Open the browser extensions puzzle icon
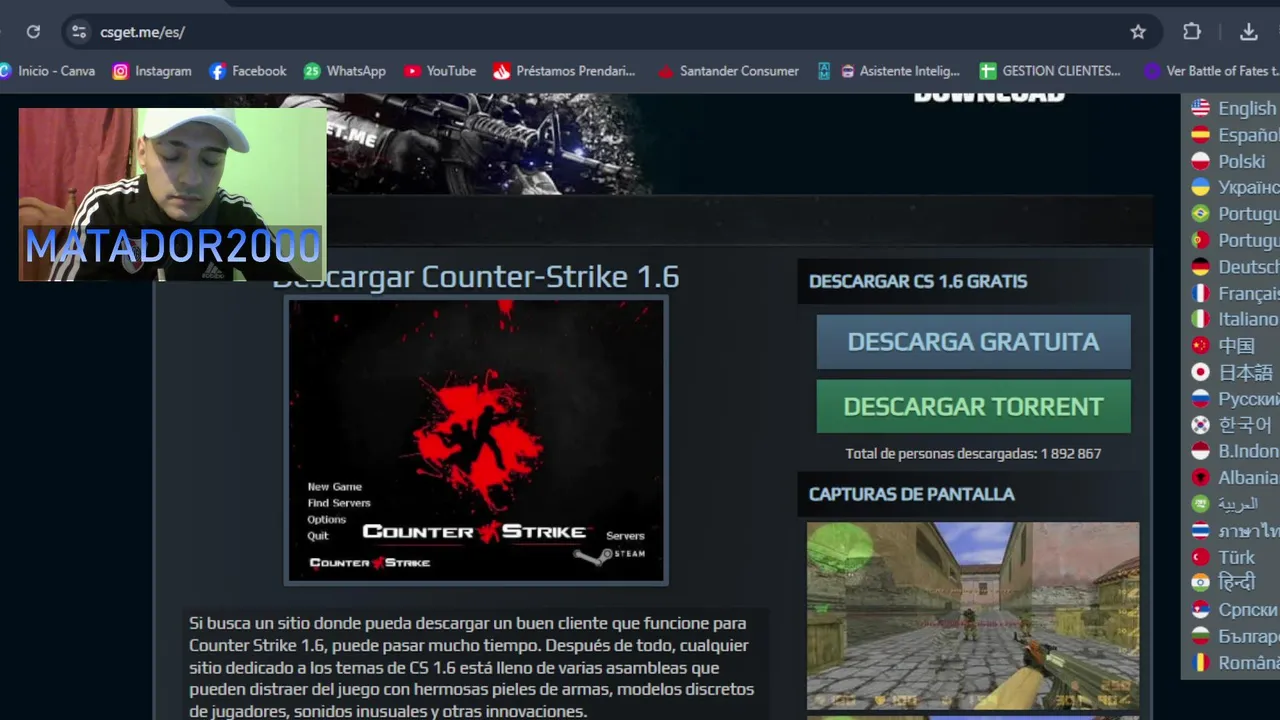 1192,32
